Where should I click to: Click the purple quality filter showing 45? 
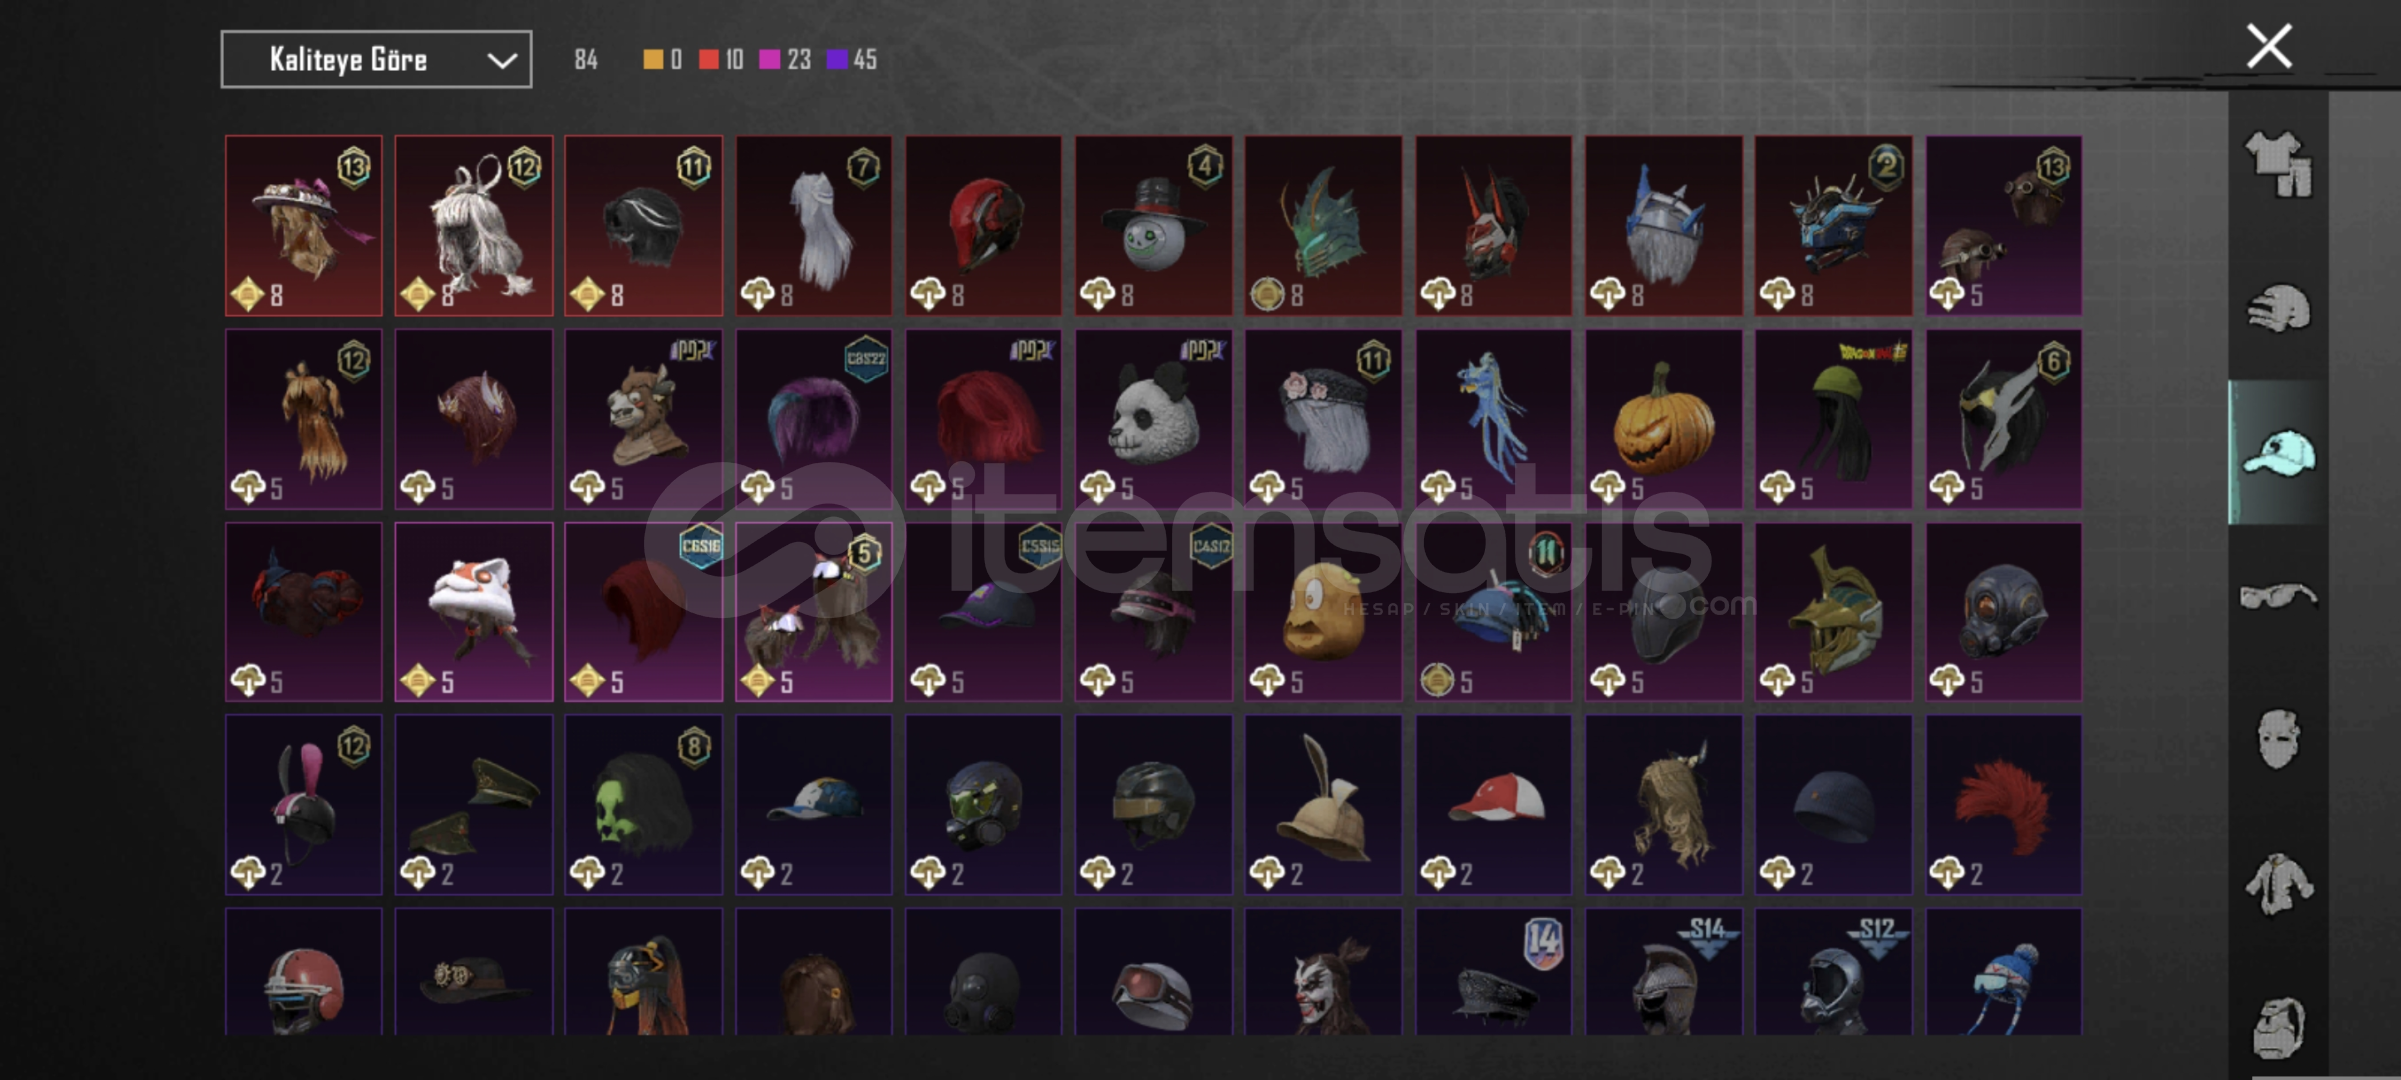pyautogui.click(x=852, y=60)
